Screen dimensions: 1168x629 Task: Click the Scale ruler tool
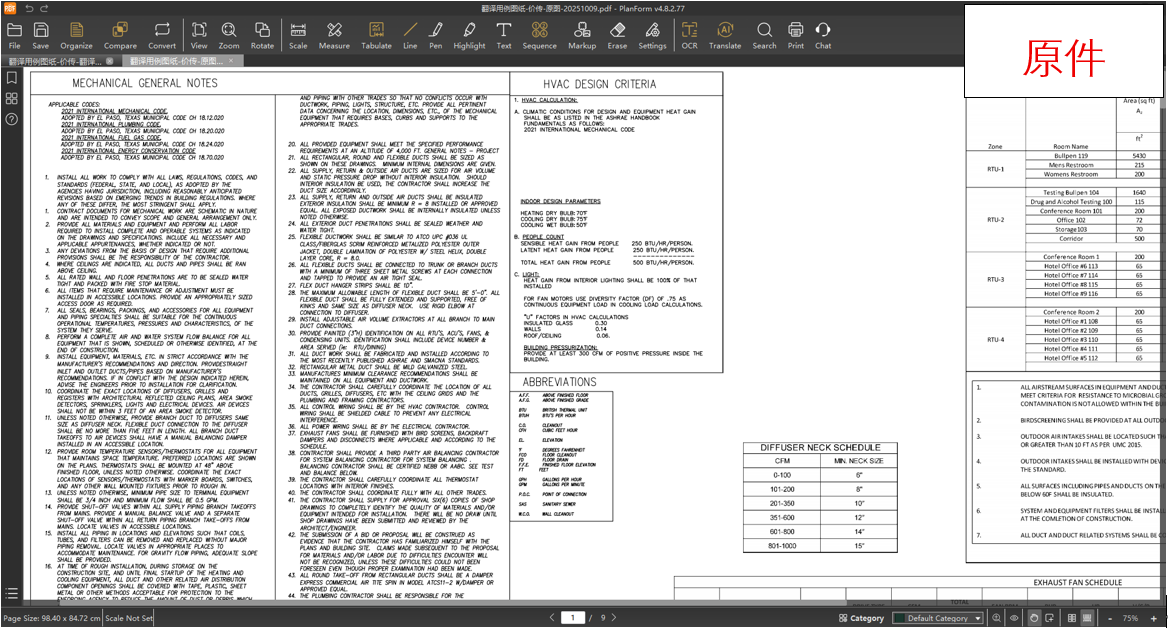[298, 35]
